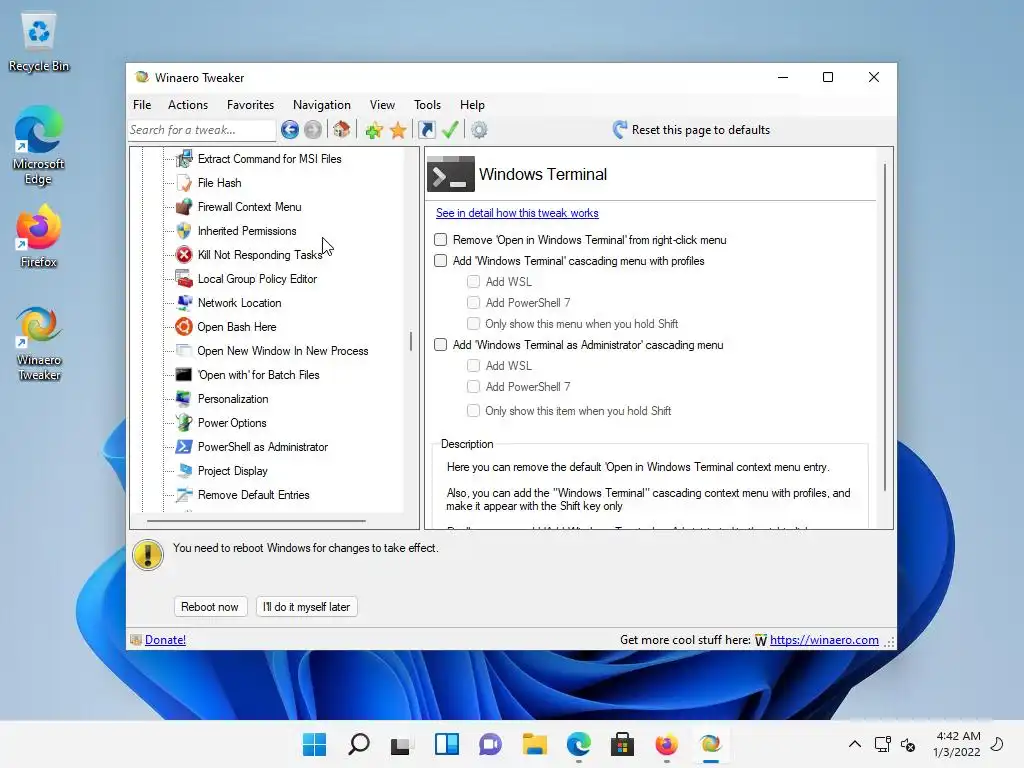Open the Winaero Tweaker desktop shortcut

pos(39,344)
